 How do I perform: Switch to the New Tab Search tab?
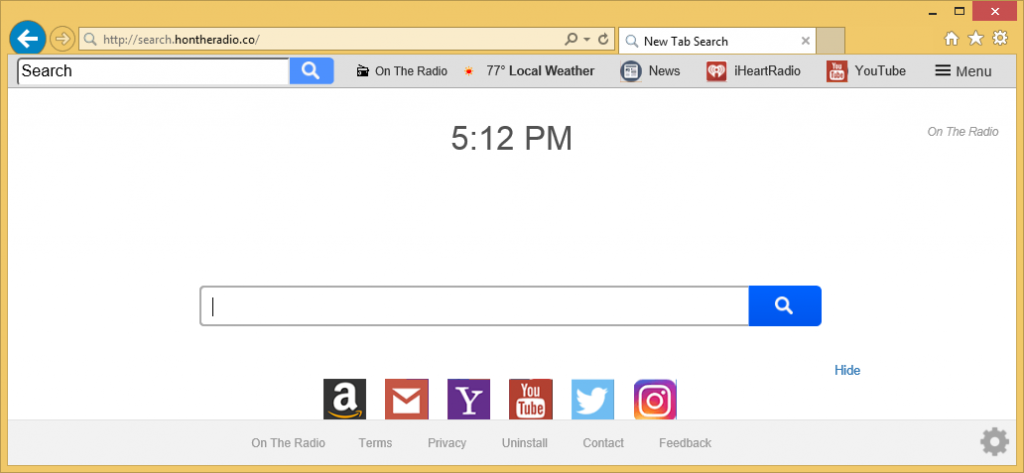coord(716,41)
